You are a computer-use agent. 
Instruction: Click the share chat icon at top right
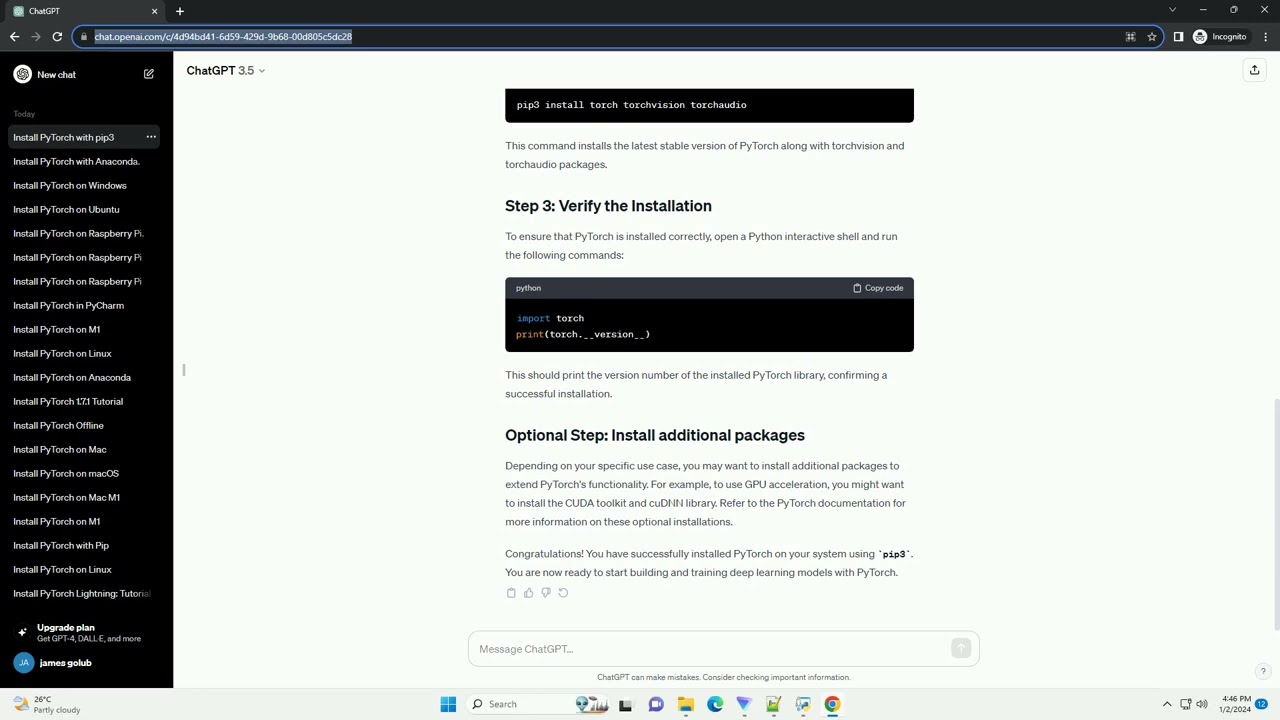point(1254,70)
